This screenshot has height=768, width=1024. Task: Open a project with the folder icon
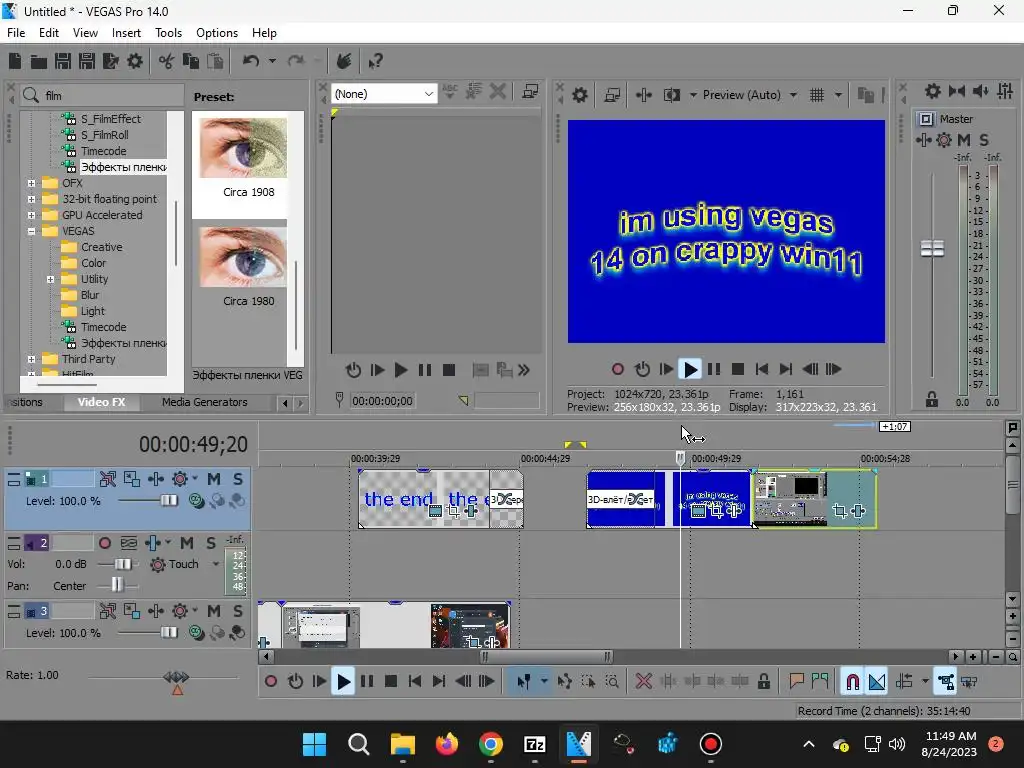pyautogui.click(x=39, y=61)
